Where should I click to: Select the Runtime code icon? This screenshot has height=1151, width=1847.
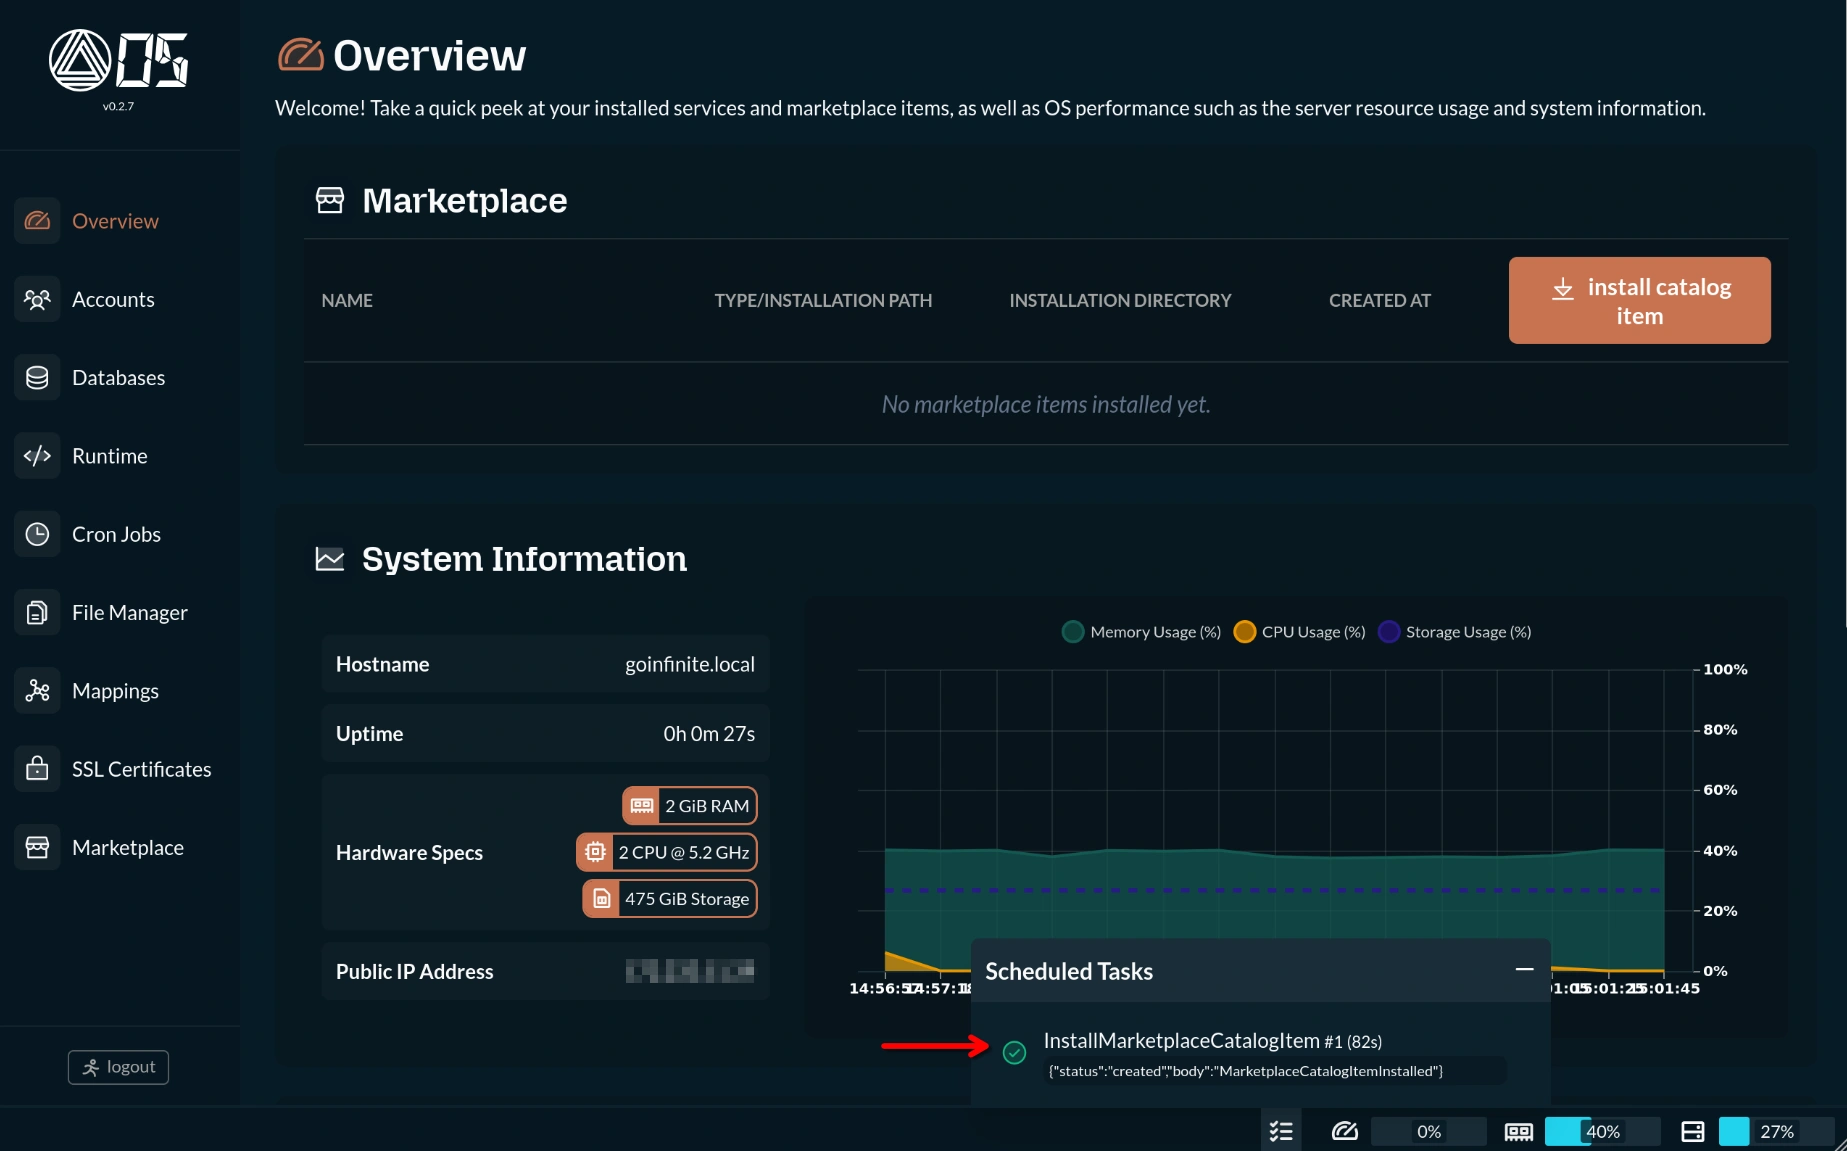tap(37, 456)
